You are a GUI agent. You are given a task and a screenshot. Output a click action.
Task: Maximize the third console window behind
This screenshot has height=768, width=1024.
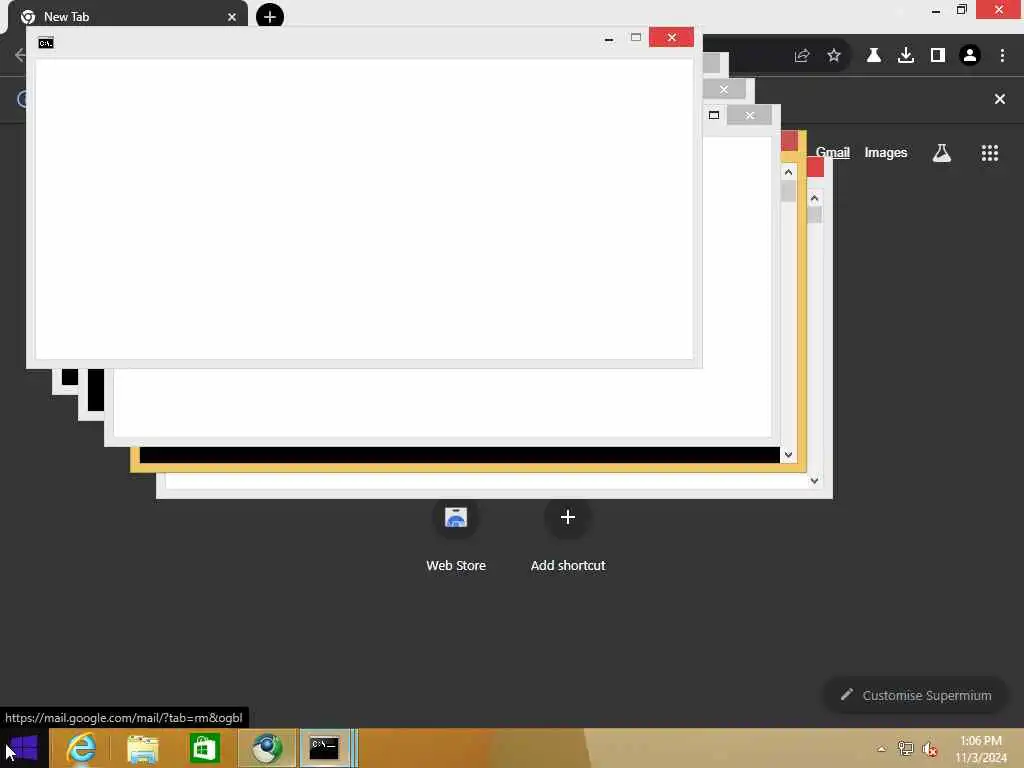pos(714,115)
